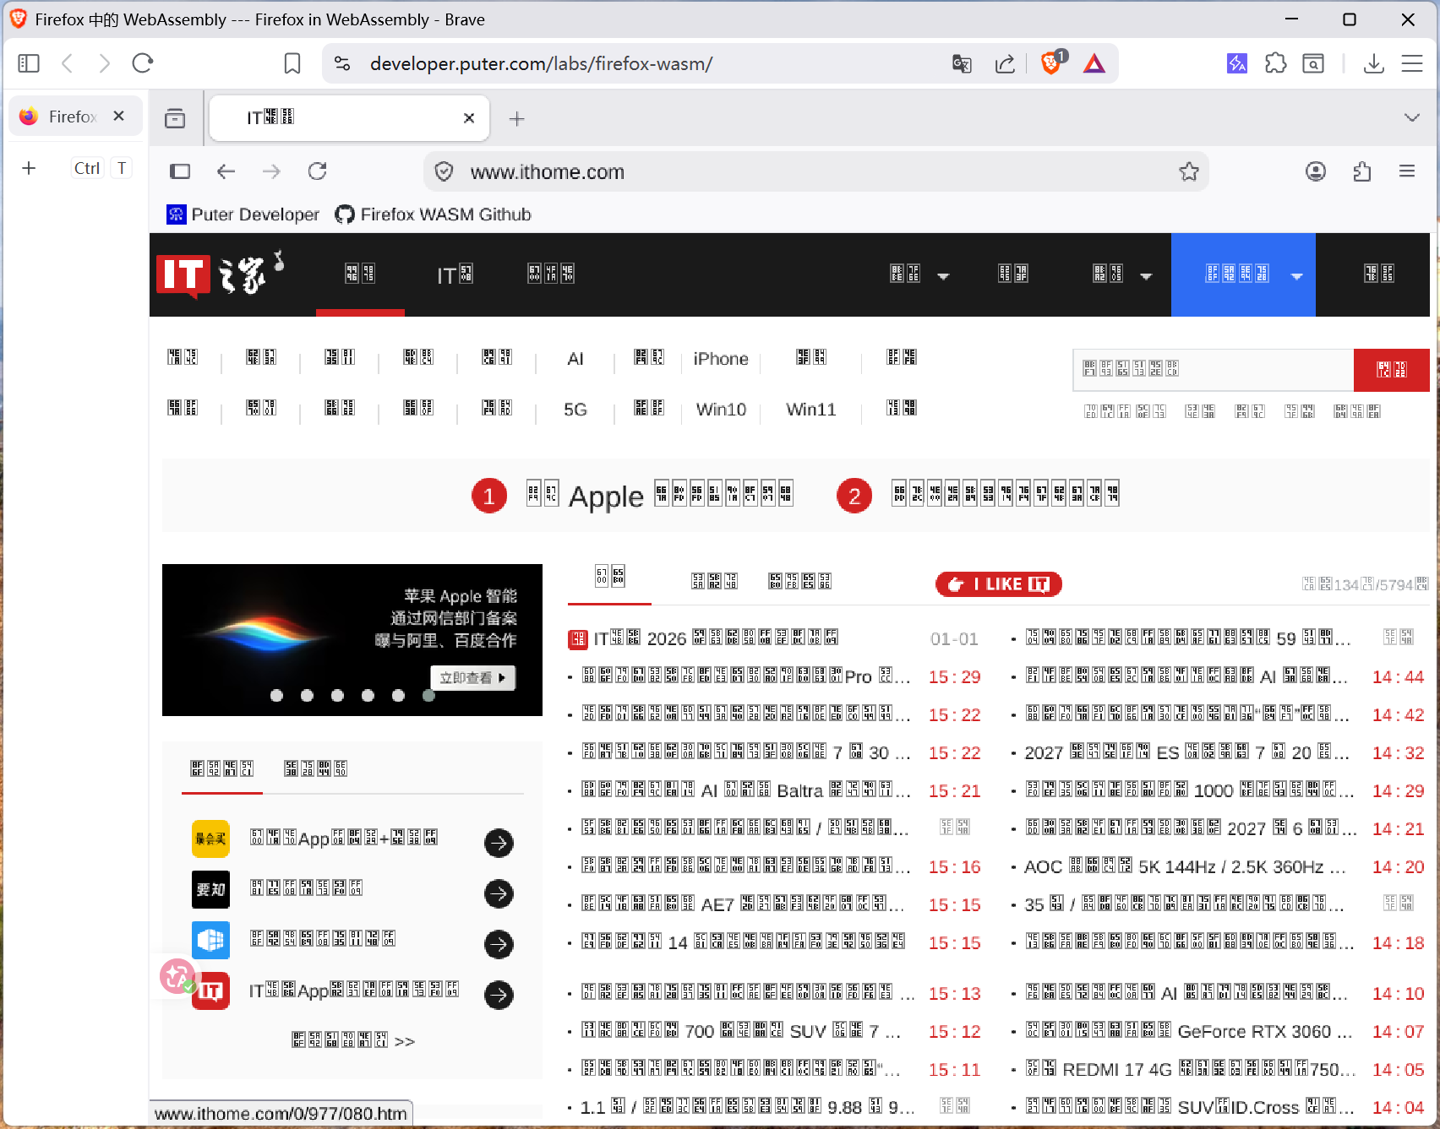Open GeForce RTX 3060 news item

1188,1032
